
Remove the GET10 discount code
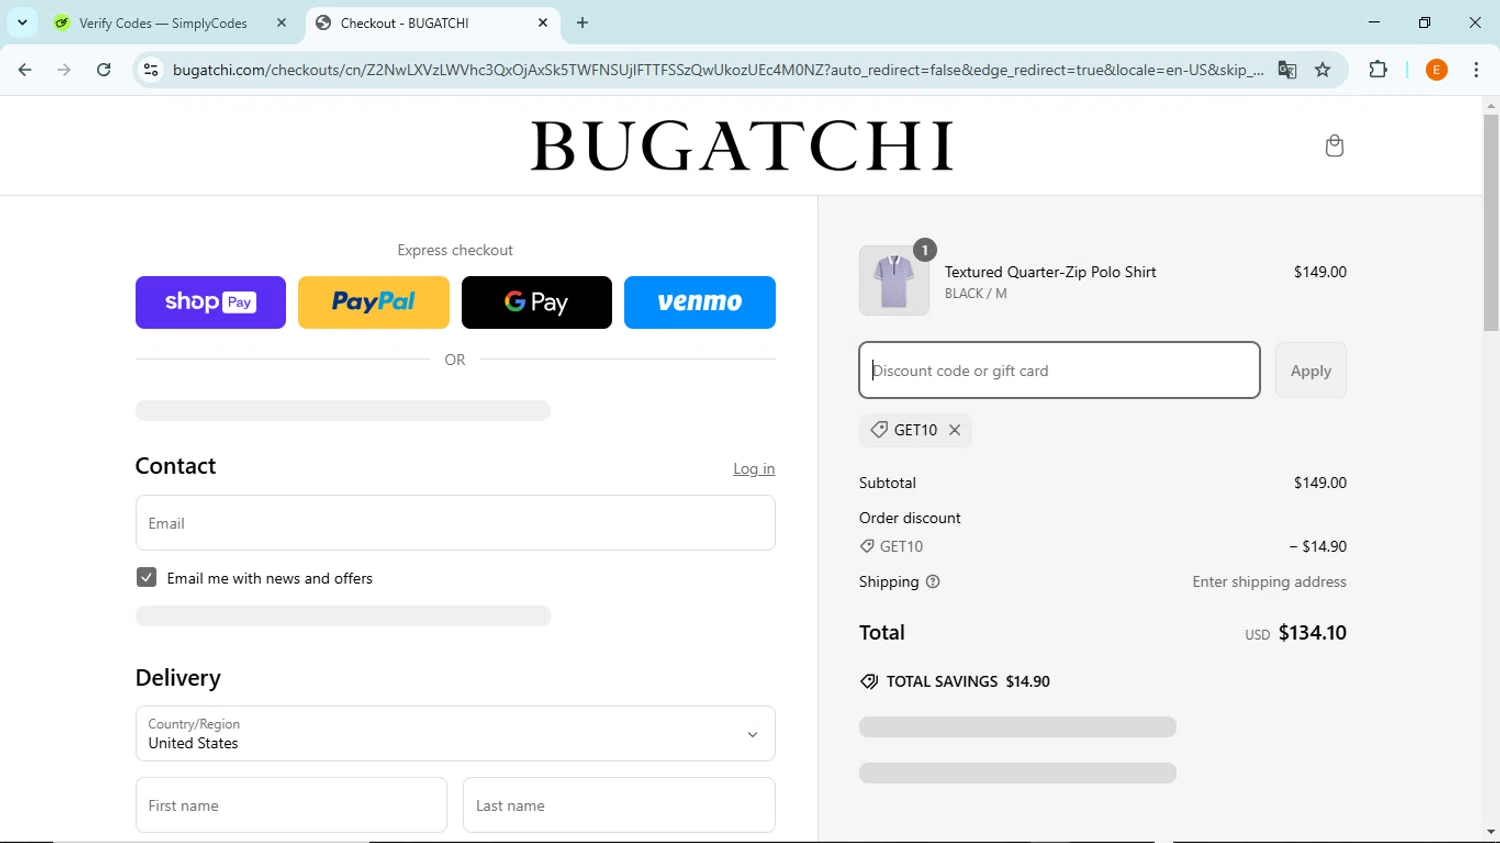point(955,430)
